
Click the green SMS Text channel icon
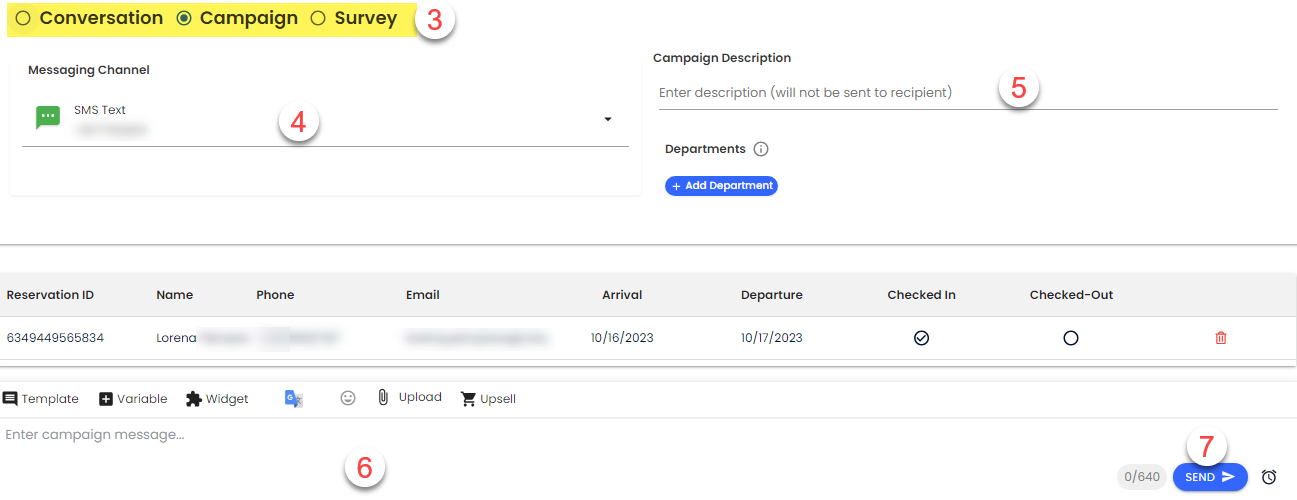(x=48, y=117)
